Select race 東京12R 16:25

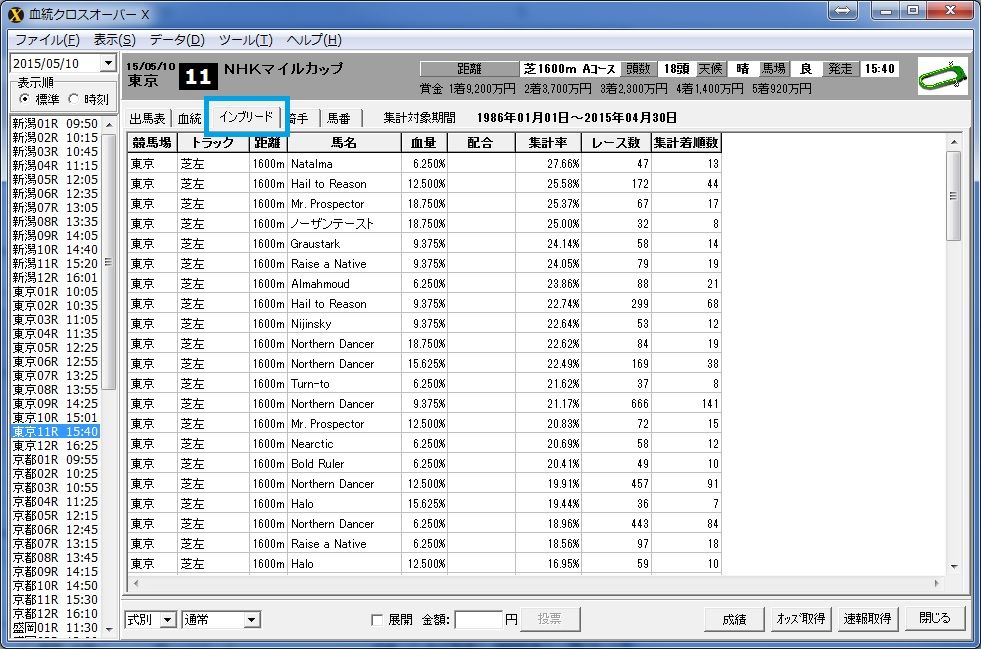56,446
